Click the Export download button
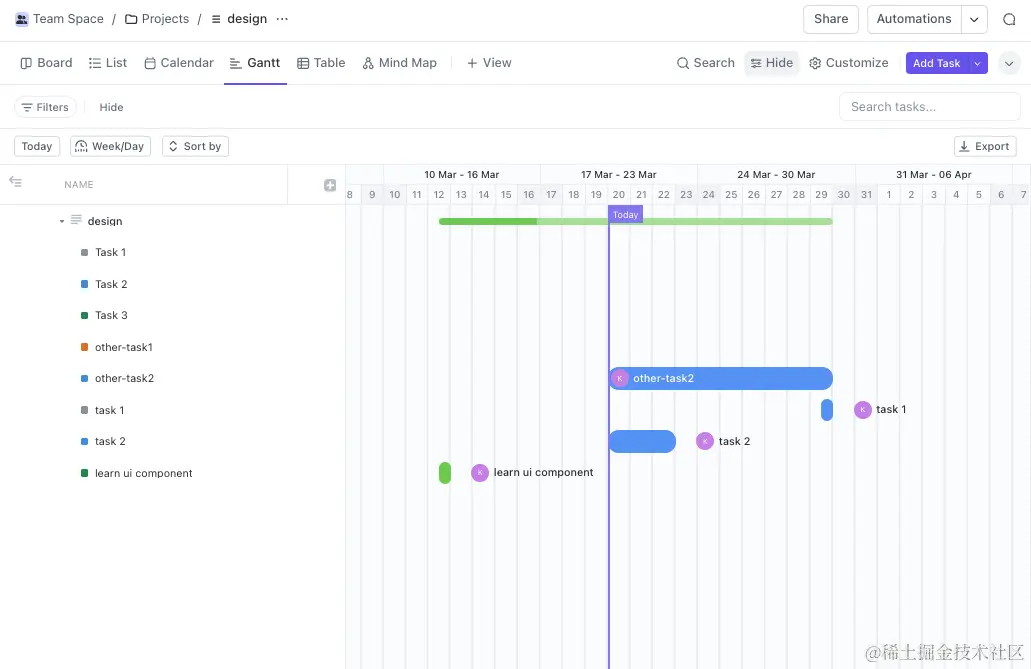This screenshot has height=669, width=1031. (985, 146)
